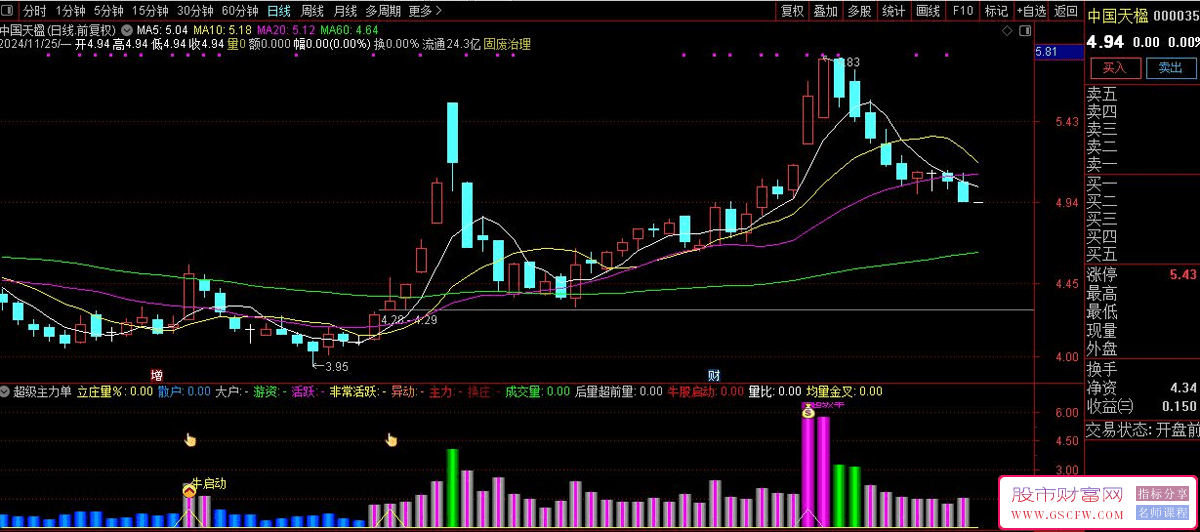The image size is (1200, 532).
Task: Open 多股 multi-stock view
Action: (859, 11)
